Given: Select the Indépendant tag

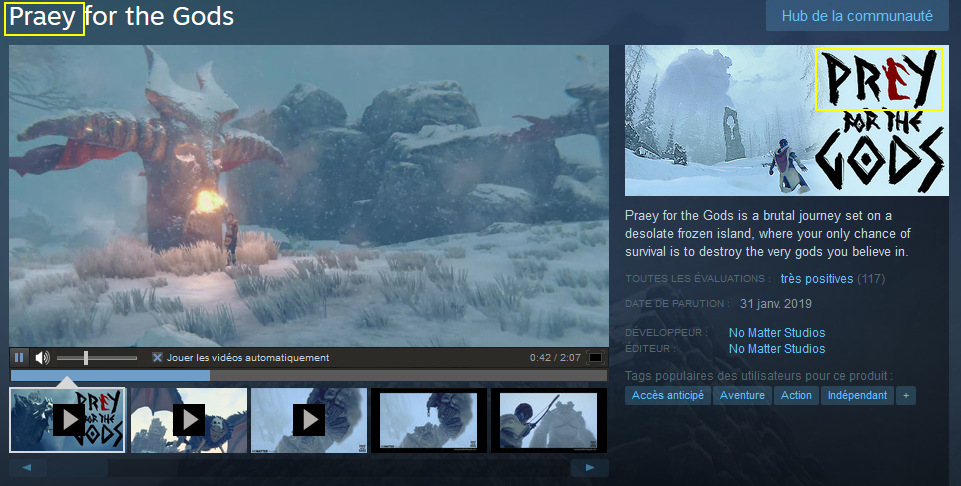Looking at the screenshot, I should 857,395.
